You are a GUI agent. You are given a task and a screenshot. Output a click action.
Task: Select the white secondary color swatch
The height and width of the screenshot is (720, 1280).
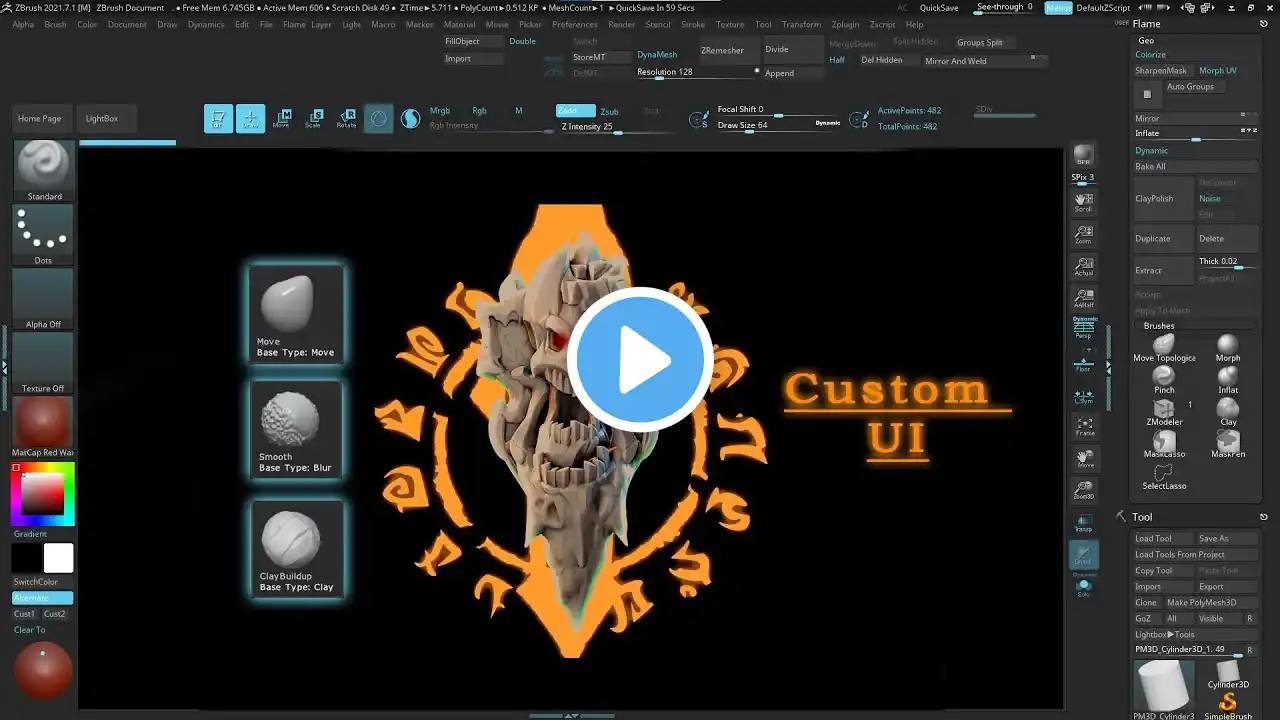tap(58, 558)
